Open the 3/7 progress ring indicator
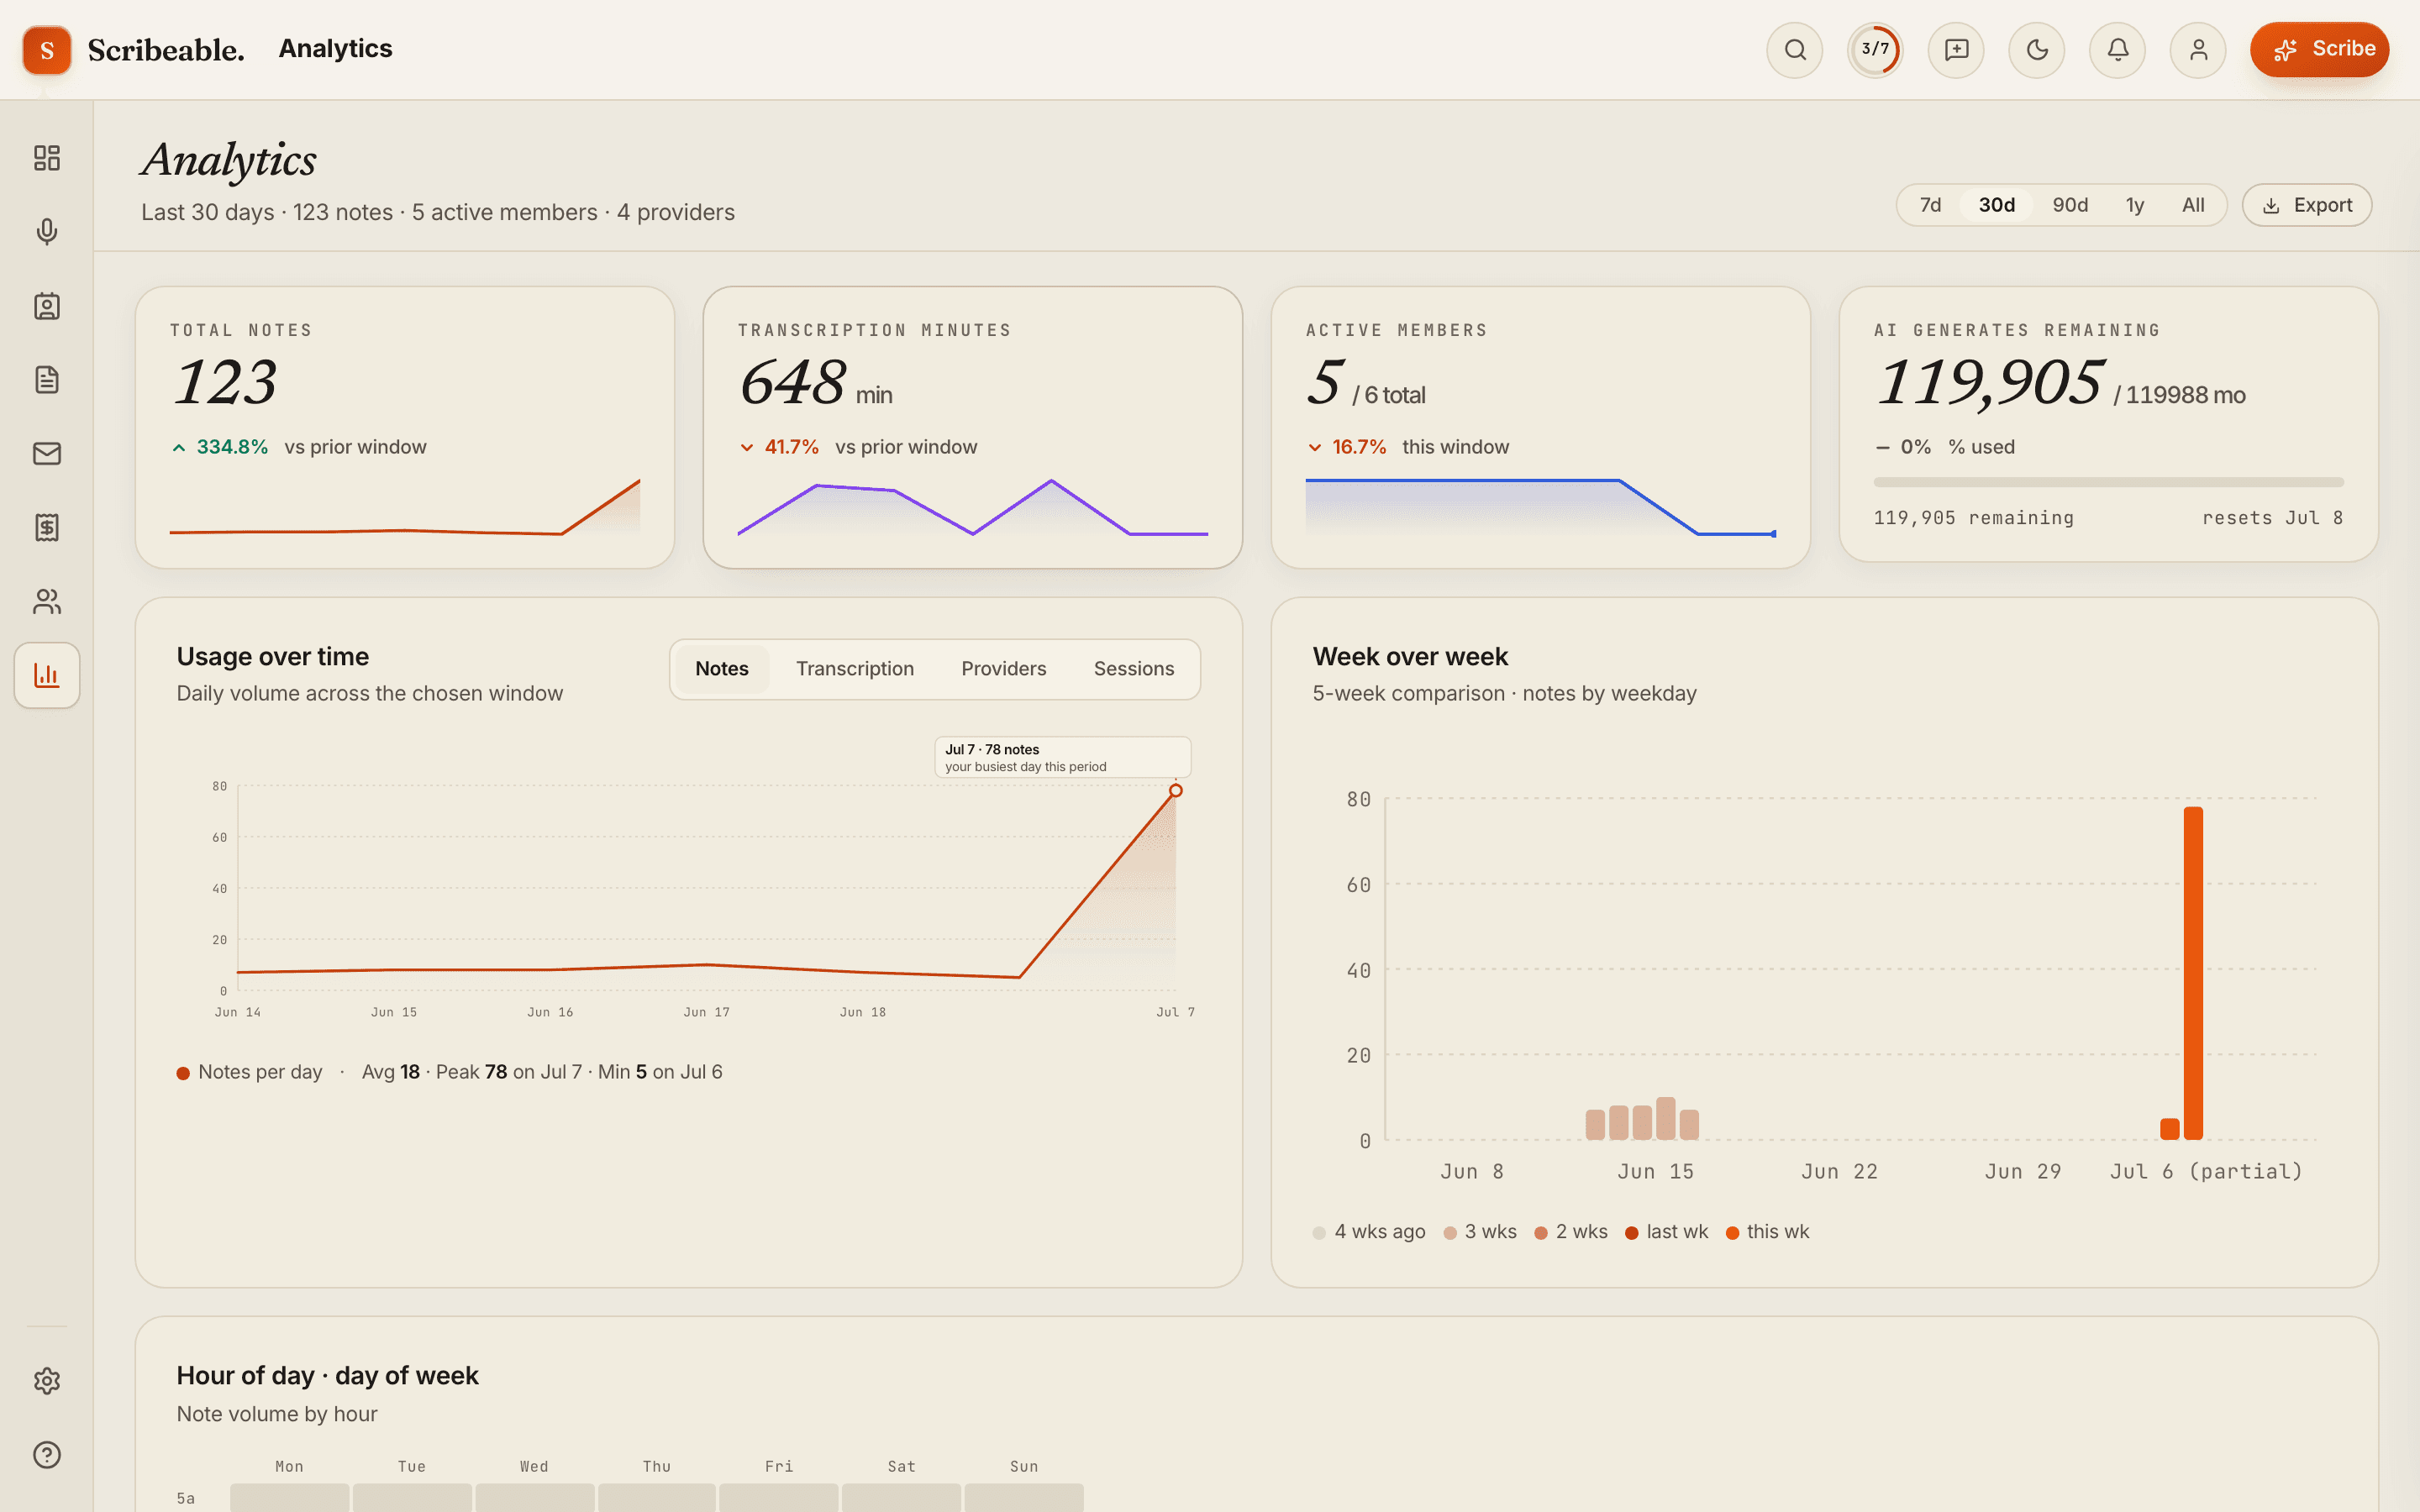 (1875, 50)
